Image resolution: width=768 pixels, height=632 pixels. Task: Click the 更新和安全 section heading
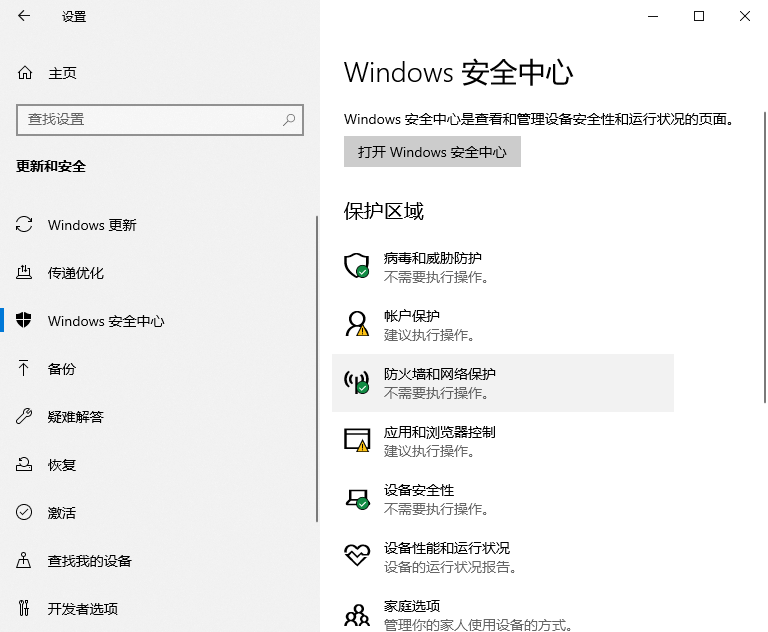point(51,167)
